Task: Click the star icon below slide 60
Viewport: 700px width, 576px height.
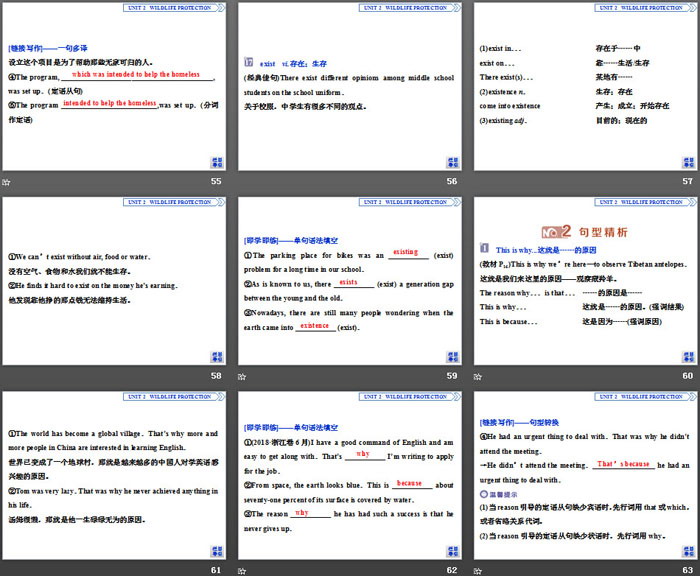Action: (x=479, y=376)
